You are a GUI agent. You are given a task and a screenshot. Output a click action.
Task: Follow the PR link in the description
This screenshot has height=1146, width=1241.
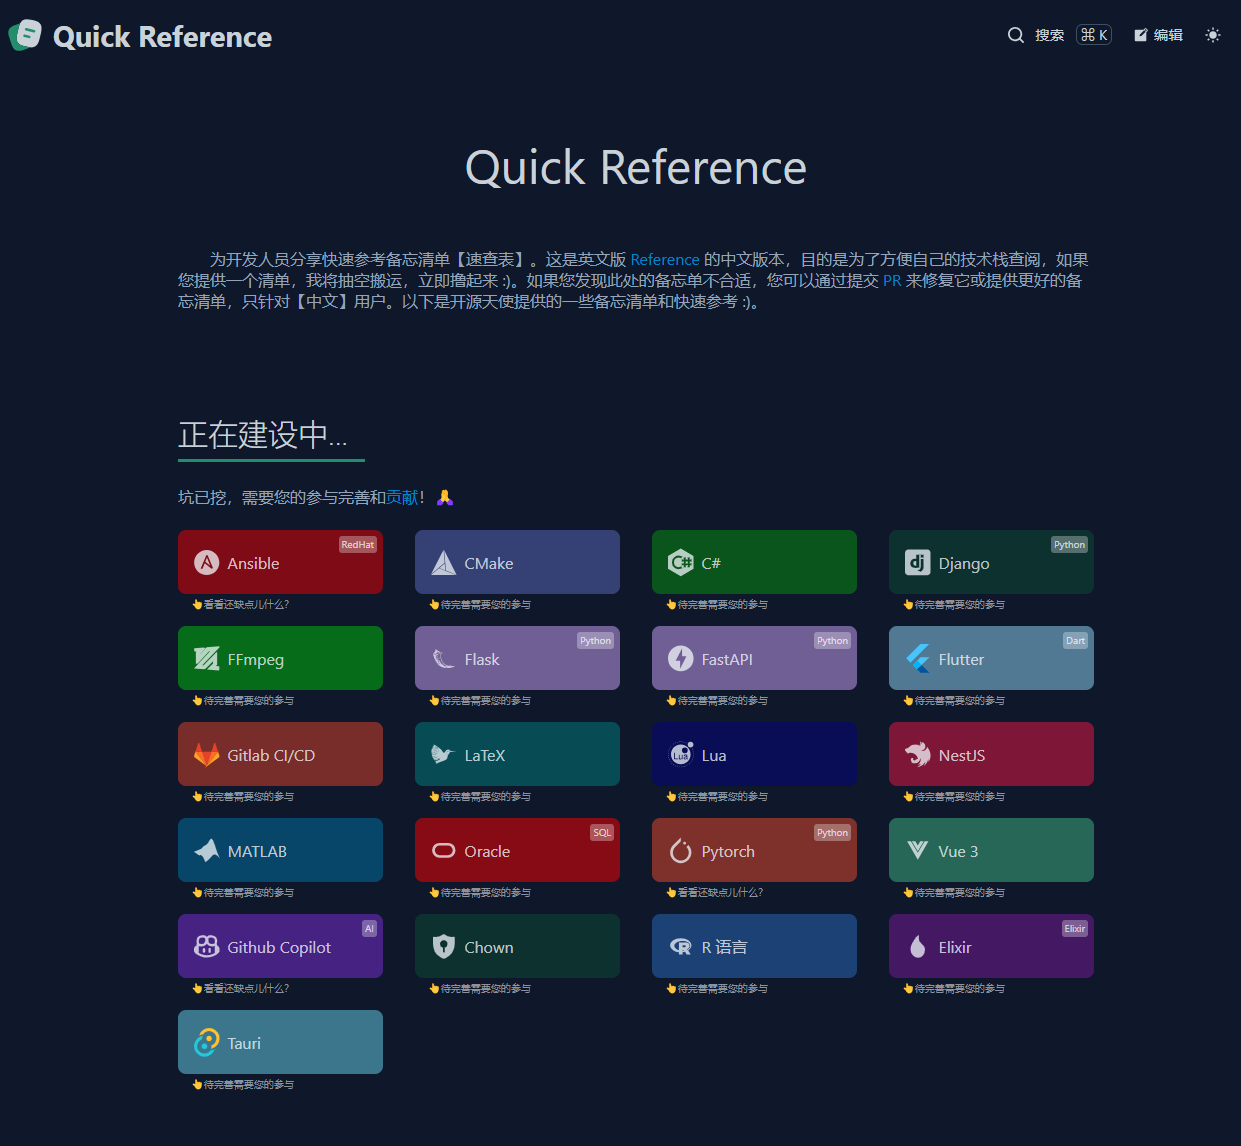(892, 281)
